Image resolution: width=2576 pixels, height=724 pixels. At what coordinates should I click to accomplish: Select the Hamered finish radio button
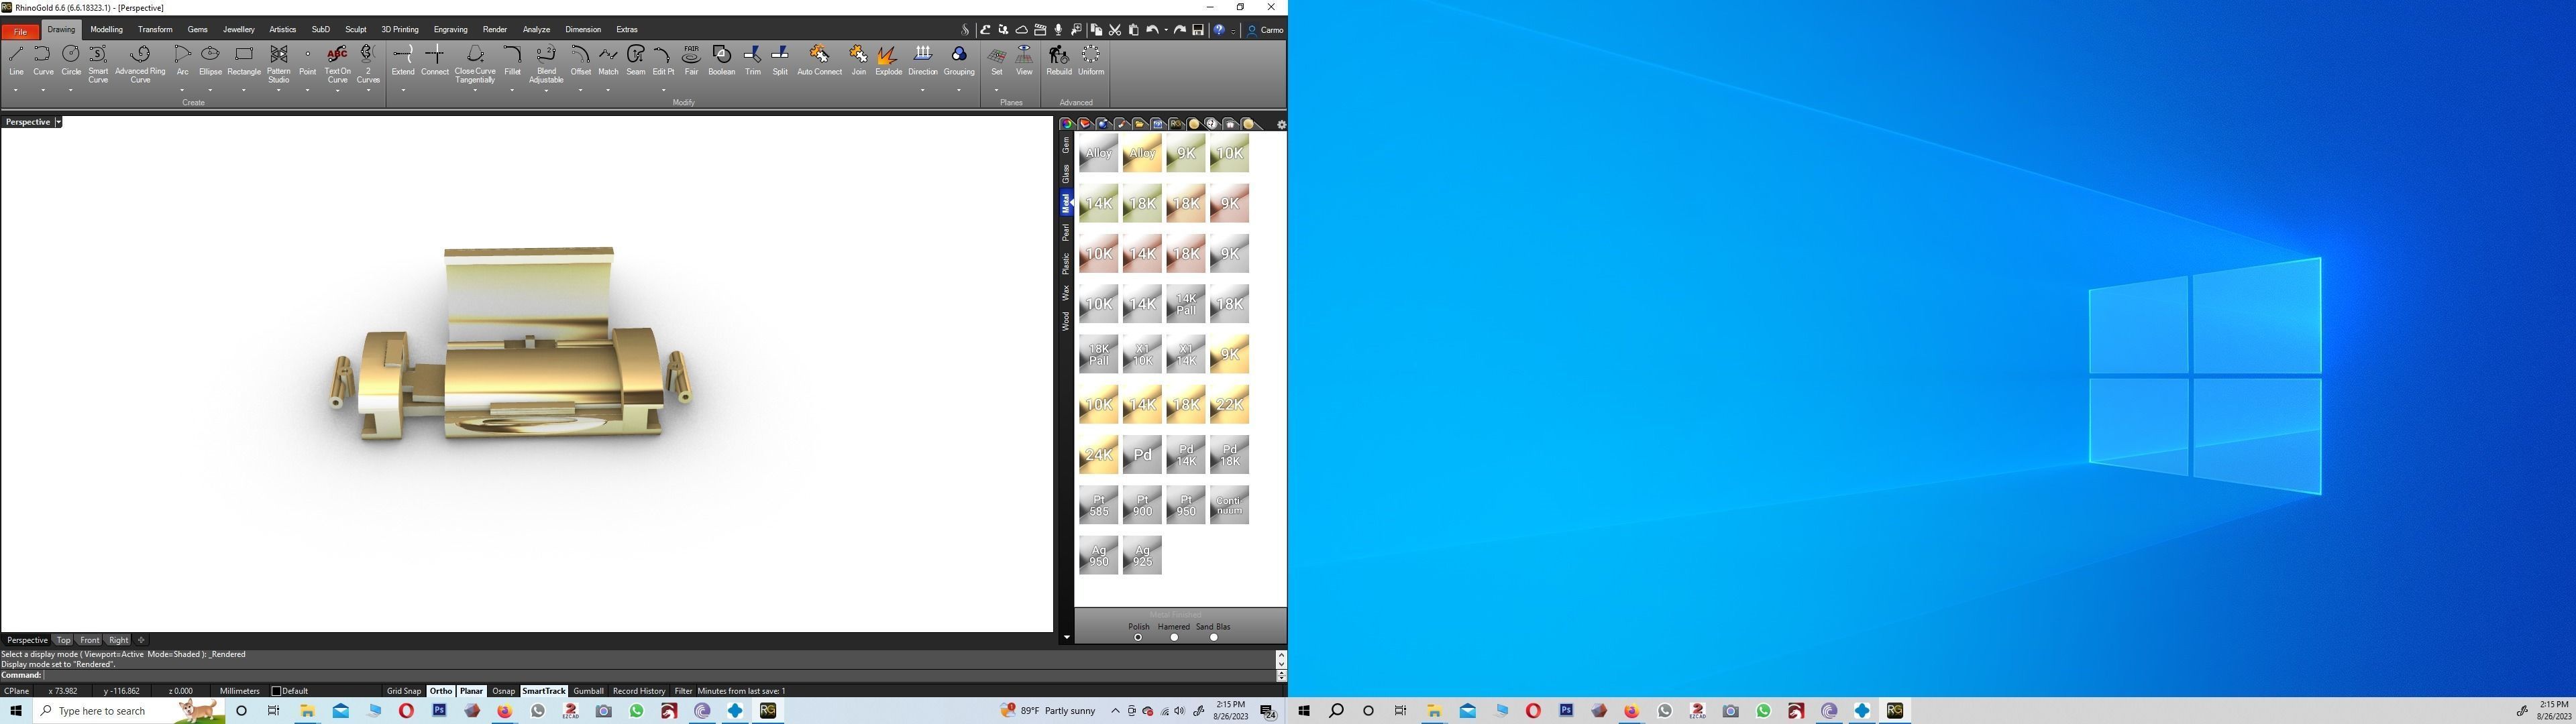1174,637
